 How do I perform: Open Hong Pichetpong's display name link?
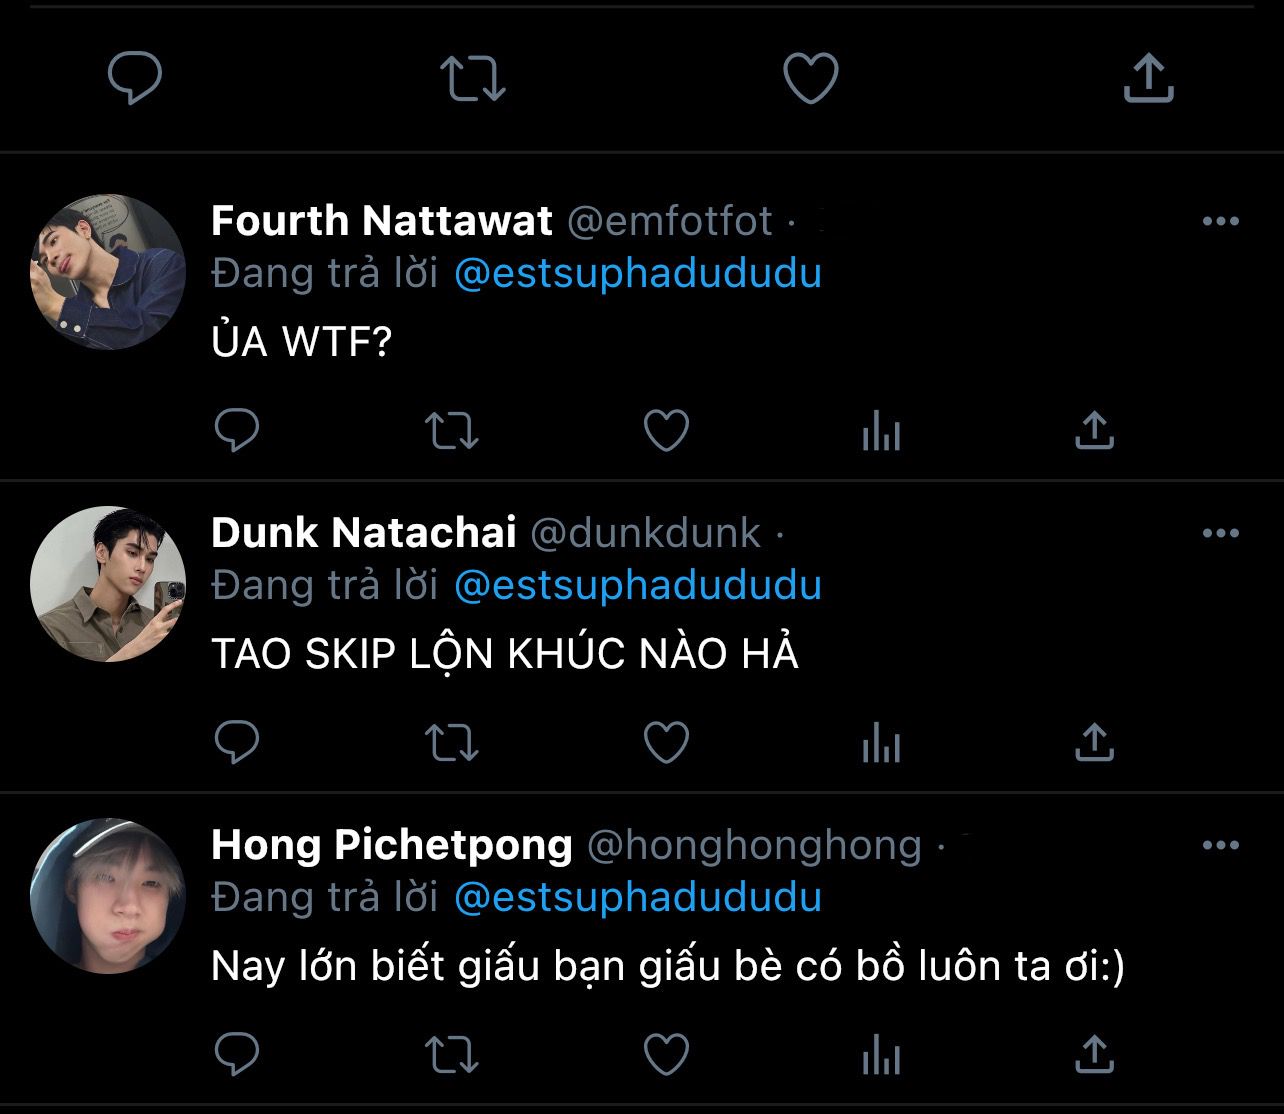392,845
